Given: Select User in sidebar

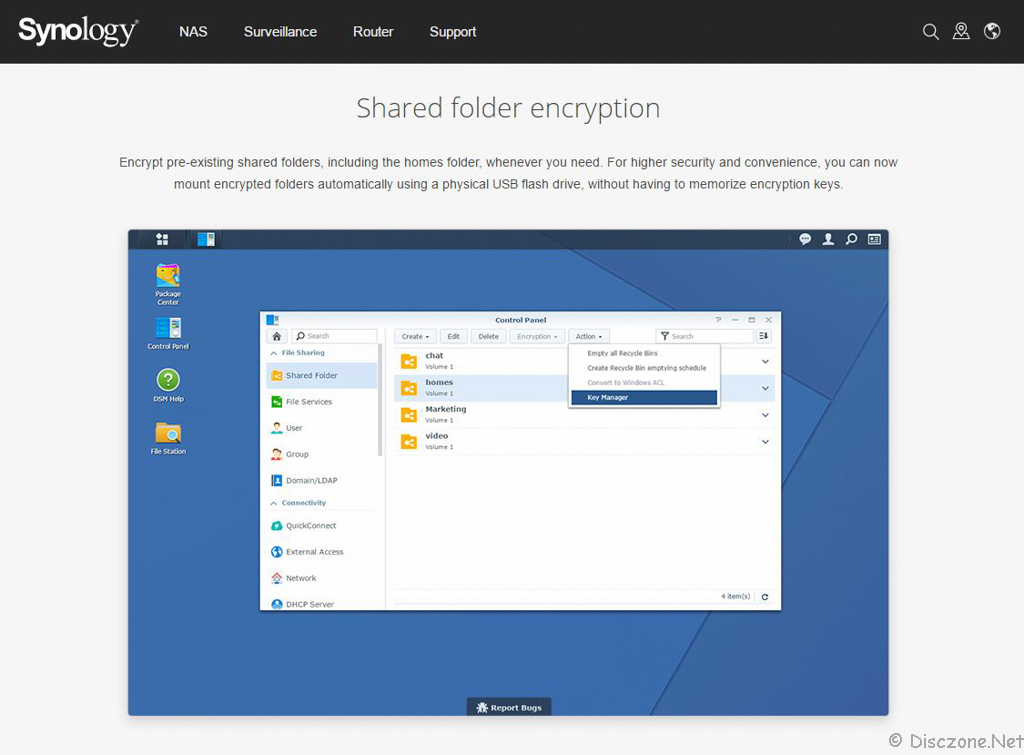Looking at the screenshot, I should pos(322,428).
